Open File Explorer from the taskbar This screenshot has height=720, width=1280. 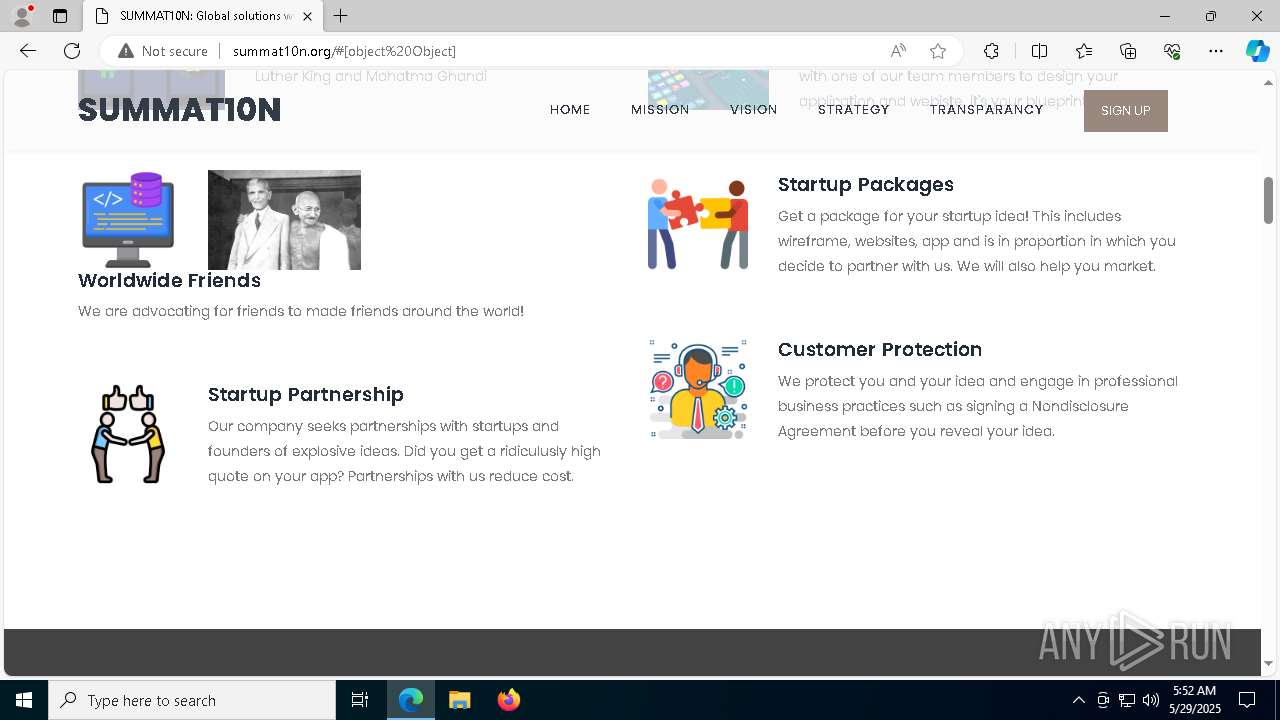tap(460, 700)
